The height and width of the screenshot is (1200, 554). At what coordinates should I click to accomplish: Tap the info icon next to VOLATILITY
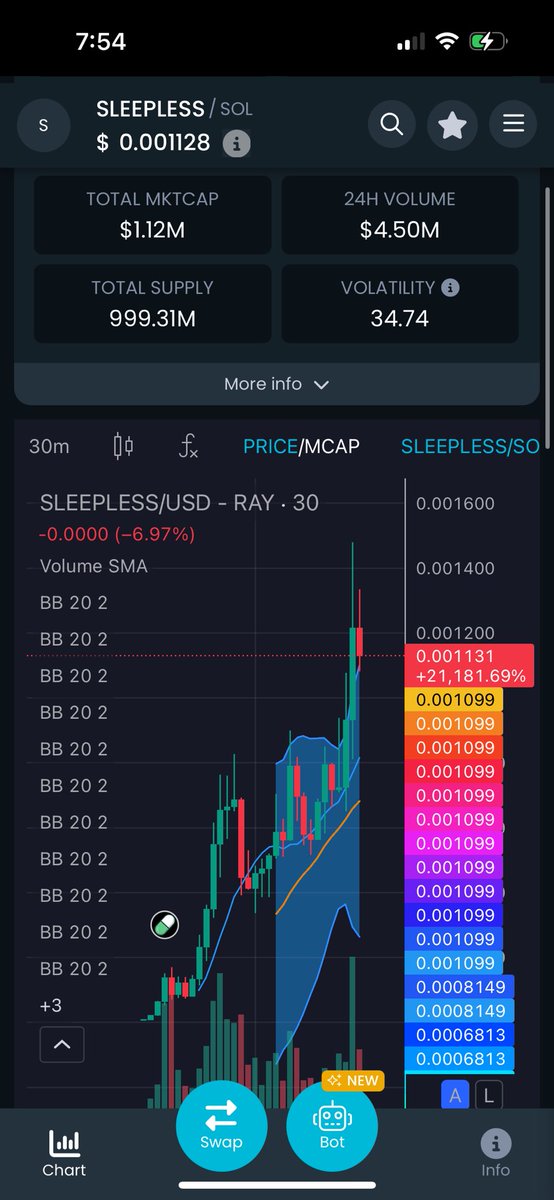450,287
